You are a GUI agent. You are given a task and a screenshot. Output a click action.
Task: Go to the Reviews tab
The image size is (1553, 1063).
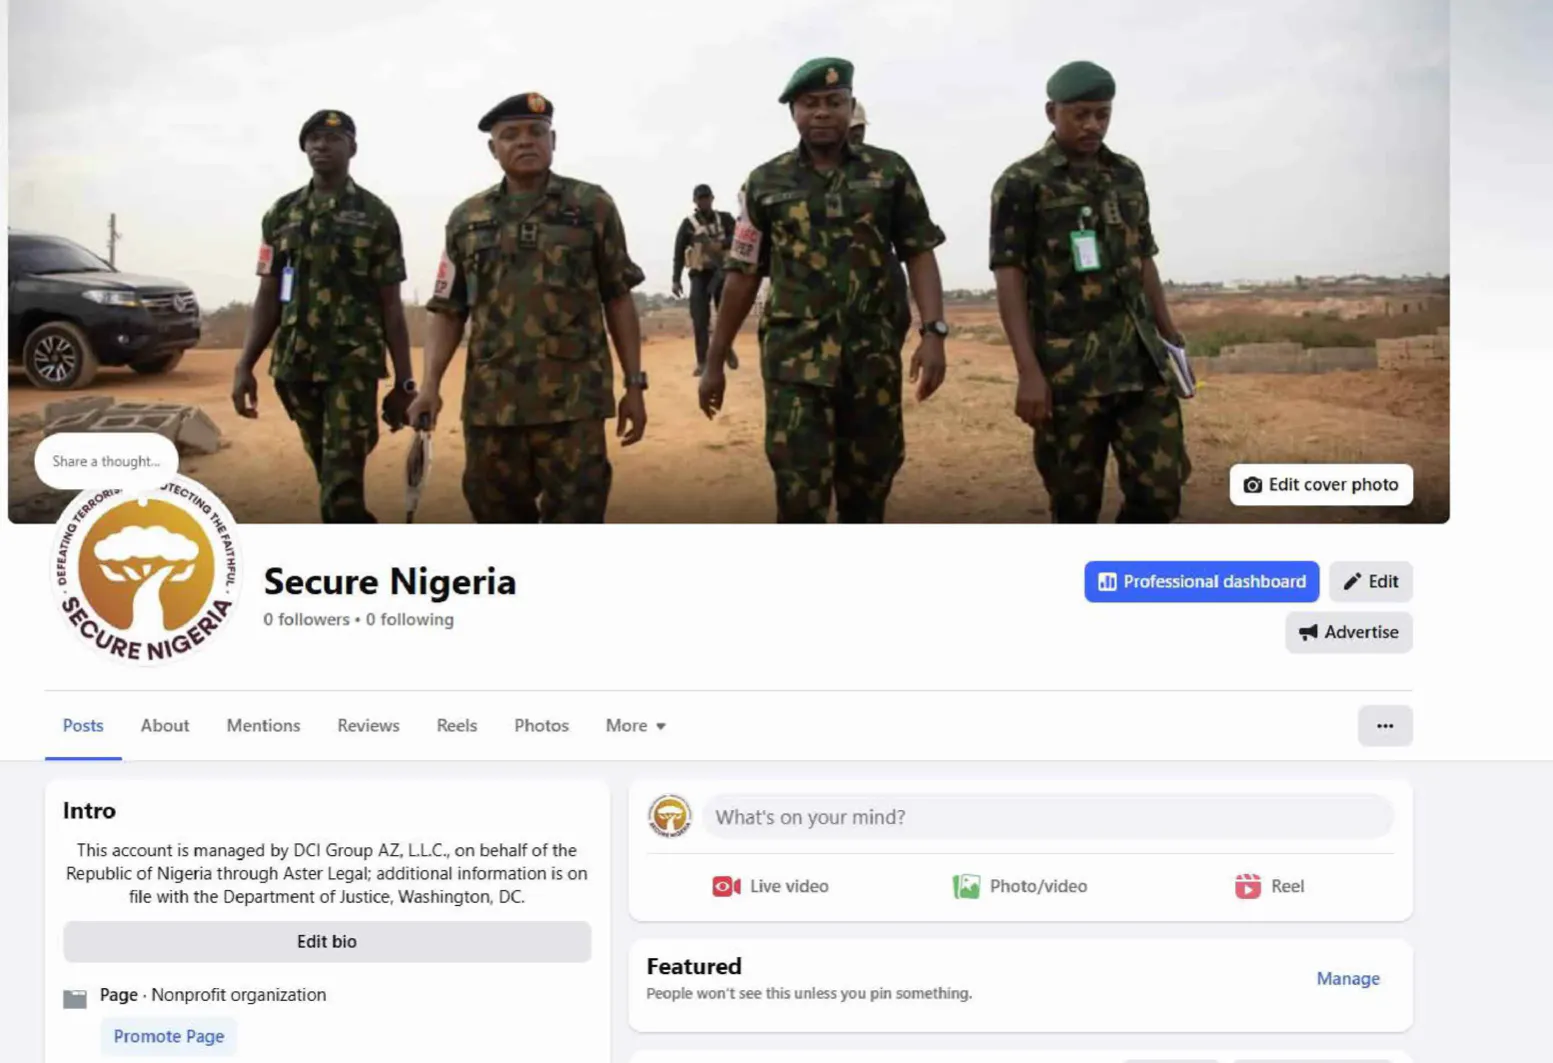(368, 726)
